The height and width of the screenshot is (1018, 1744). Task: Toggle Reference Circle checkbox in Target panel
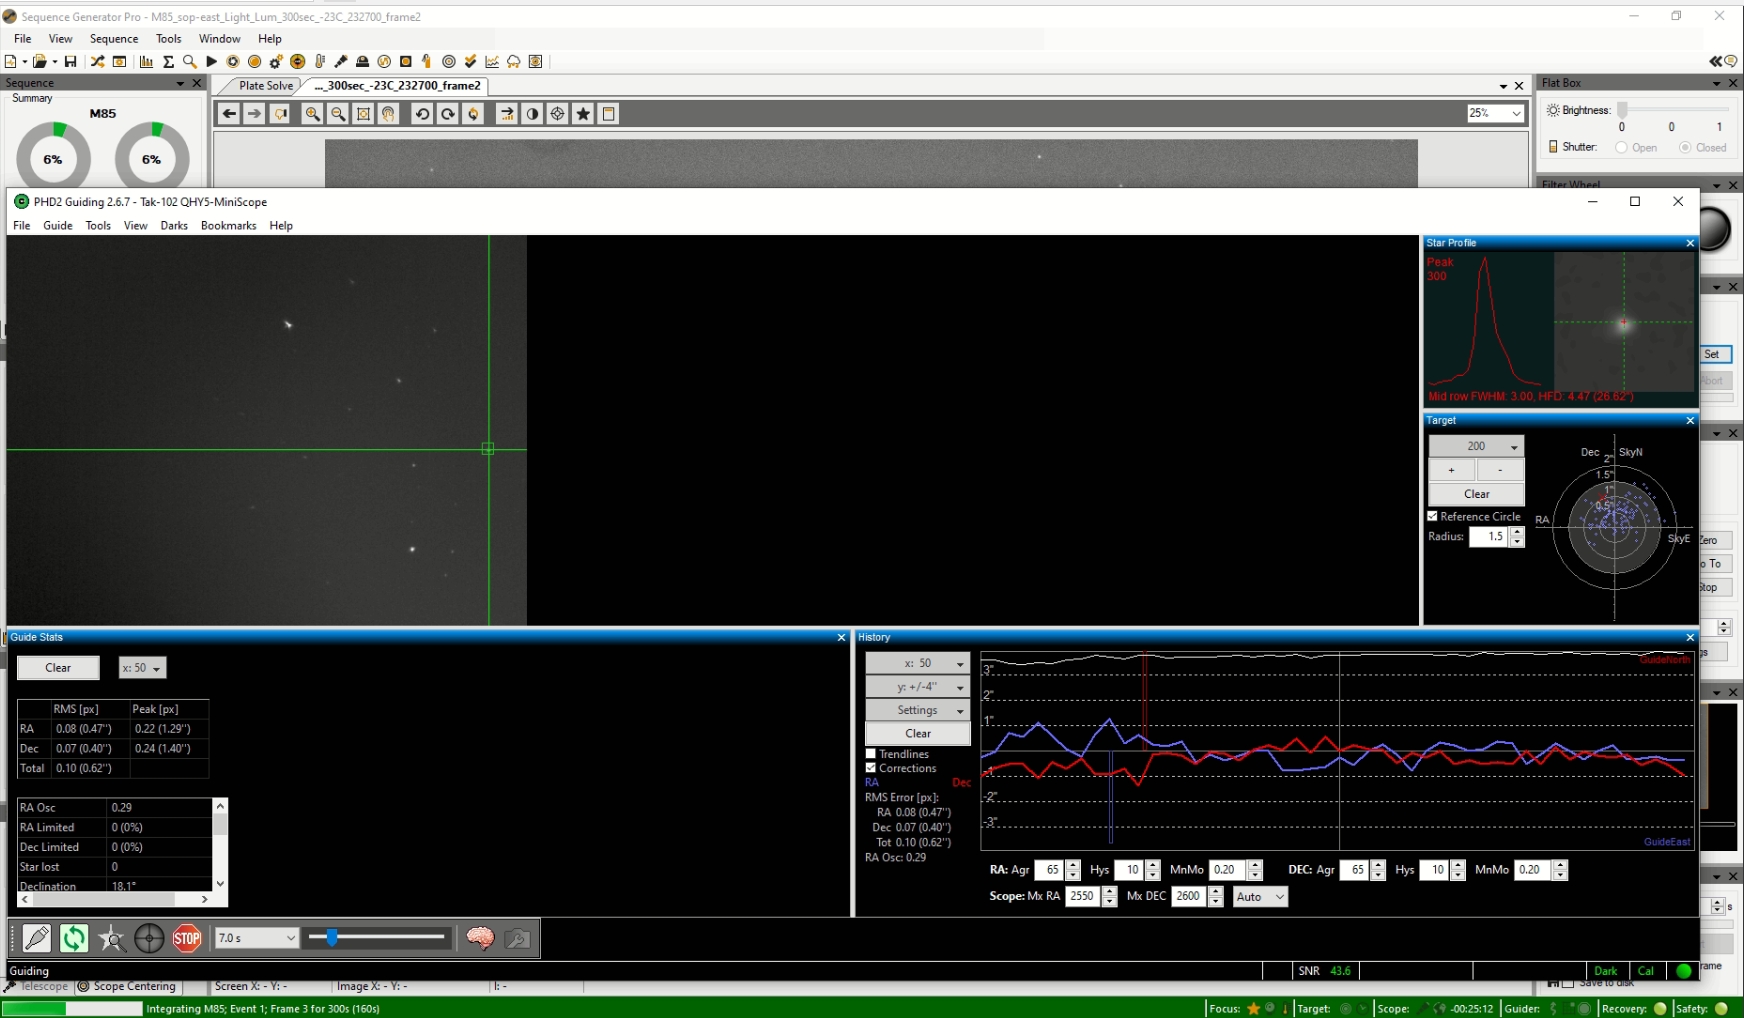point(1433,516)
